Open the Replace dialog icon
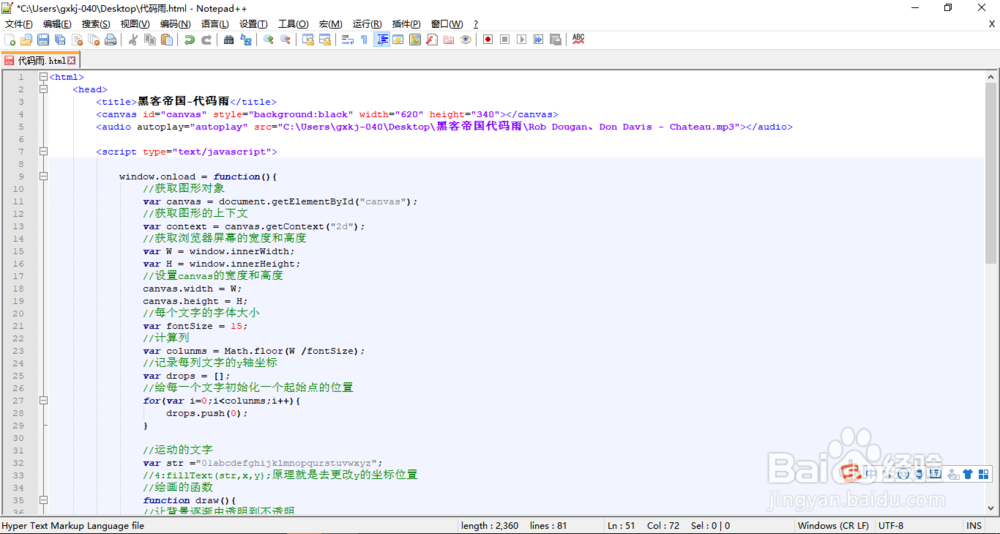The height and width of the screenshot is (534, 1000). click(x=246, y=40)
